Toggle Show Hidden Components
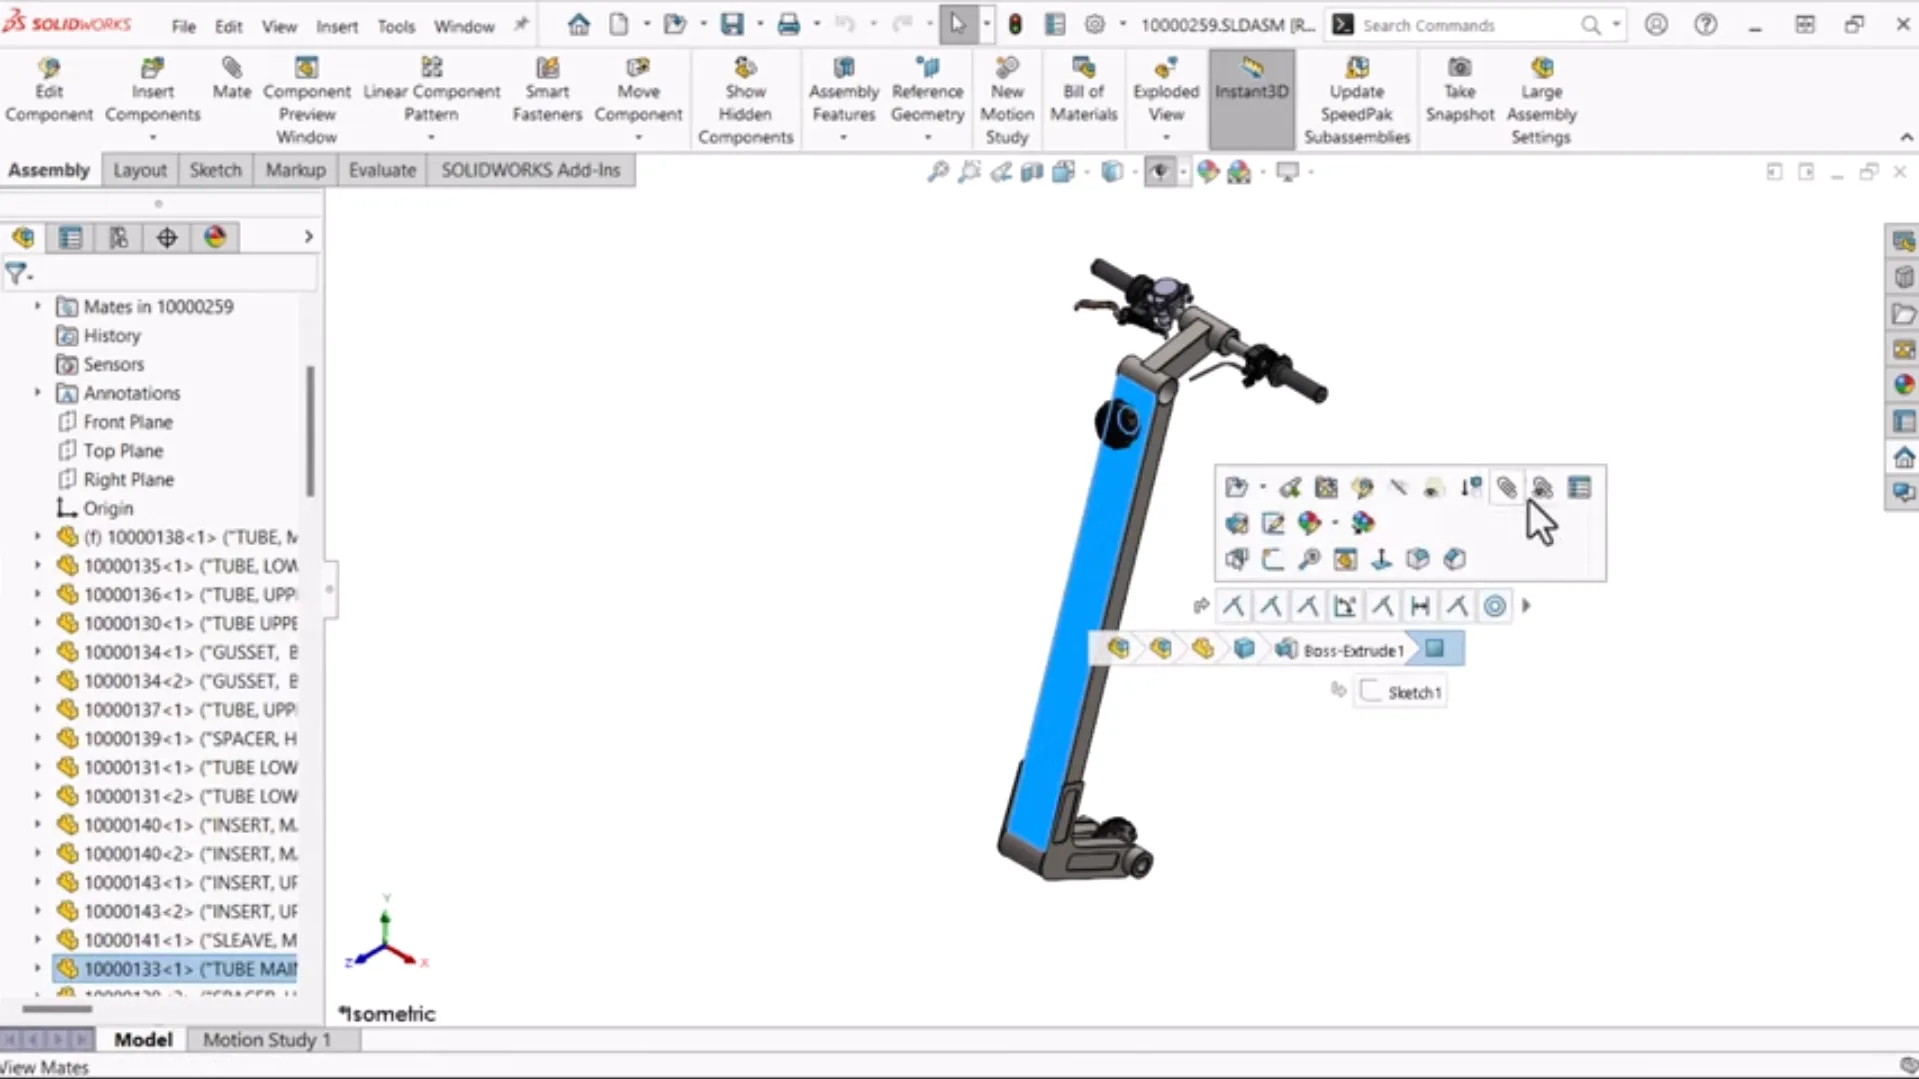Screen dimensions: 1919x1079 pos(745,100)
